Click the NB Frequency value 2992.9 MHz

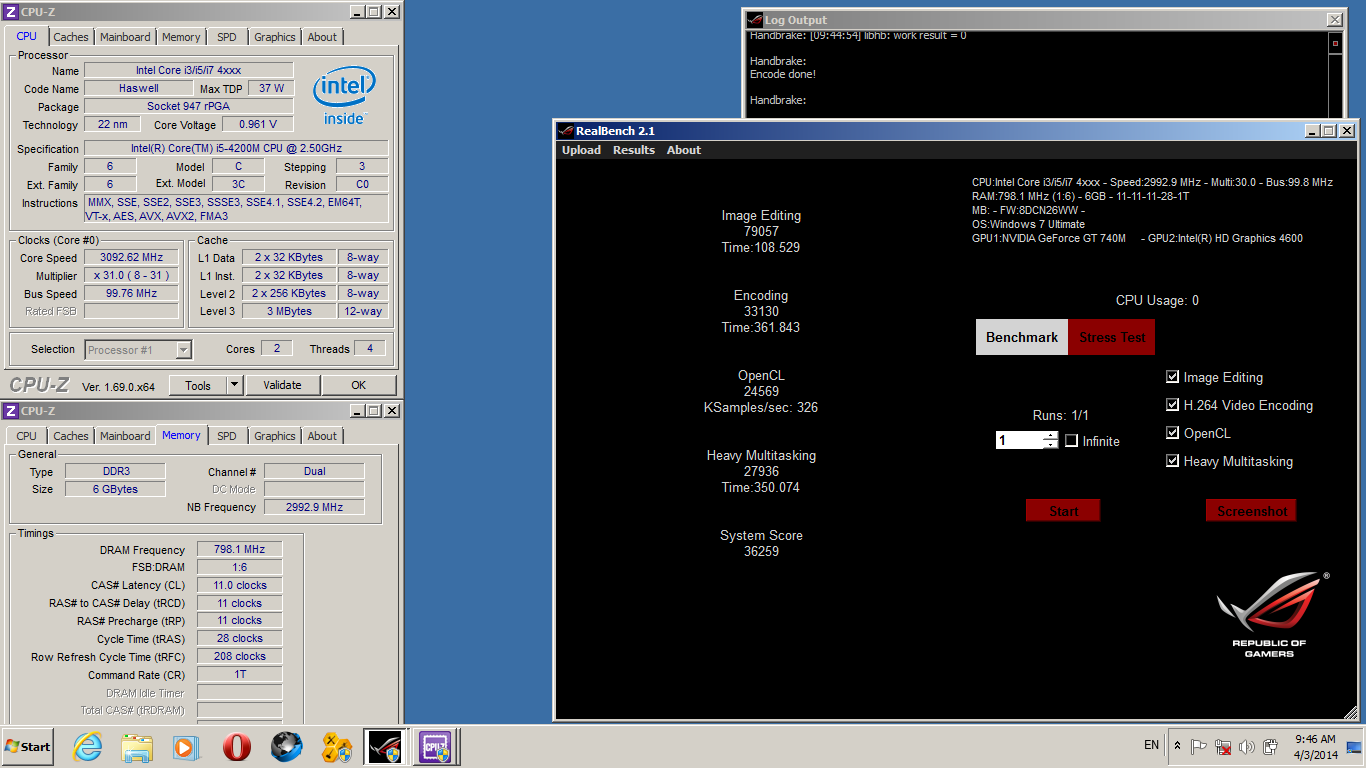pos(314,507)
